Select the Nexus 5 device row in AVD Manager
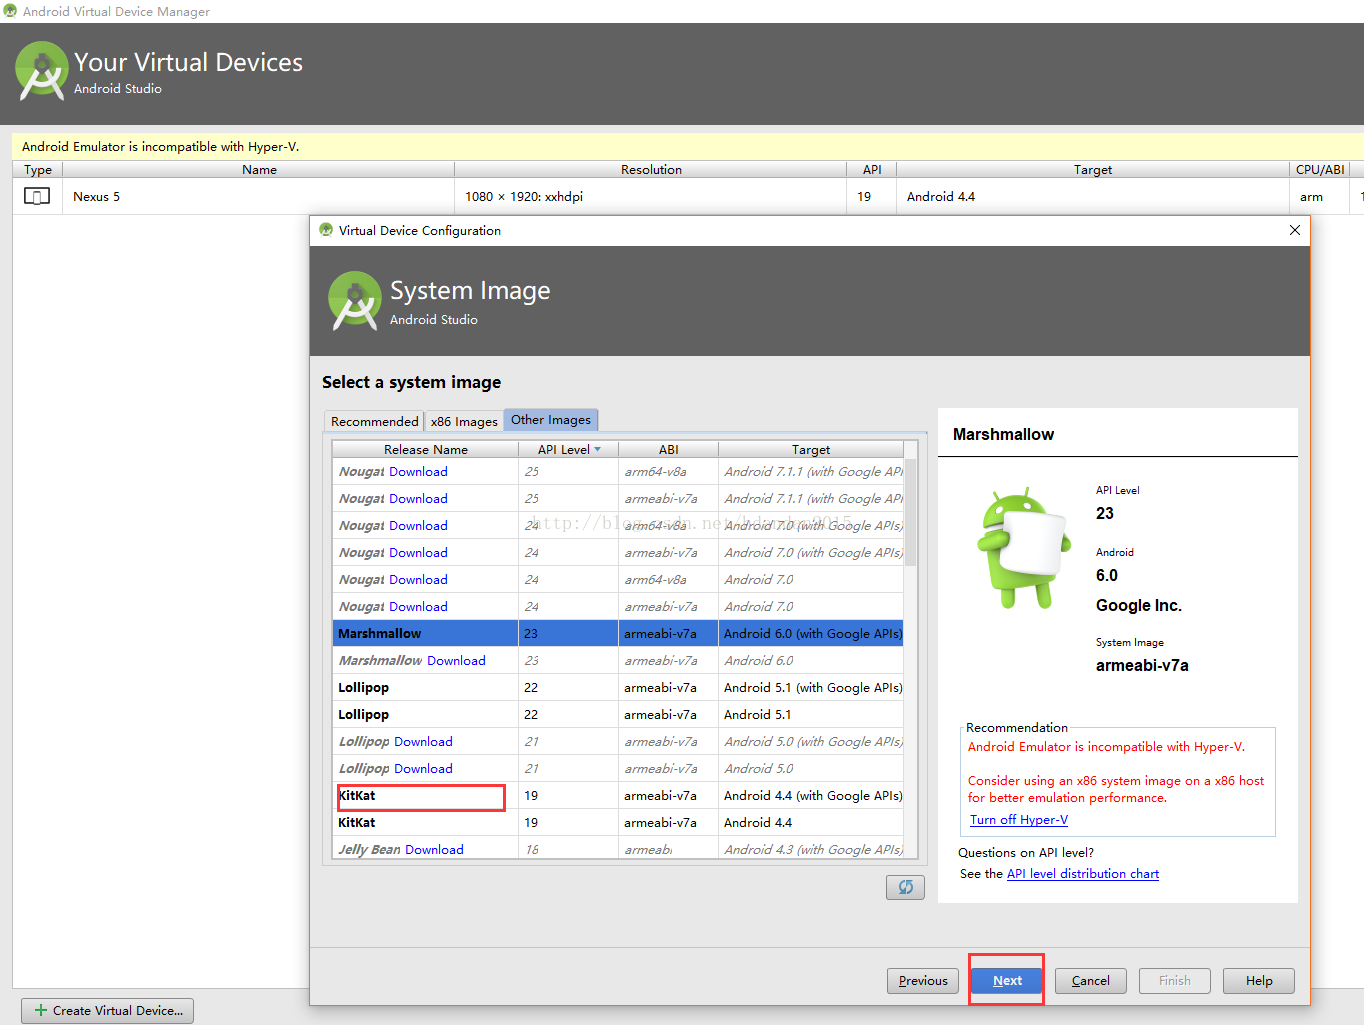Image resolution: width=1364 pixels, height=1025 pixels. 688,196
